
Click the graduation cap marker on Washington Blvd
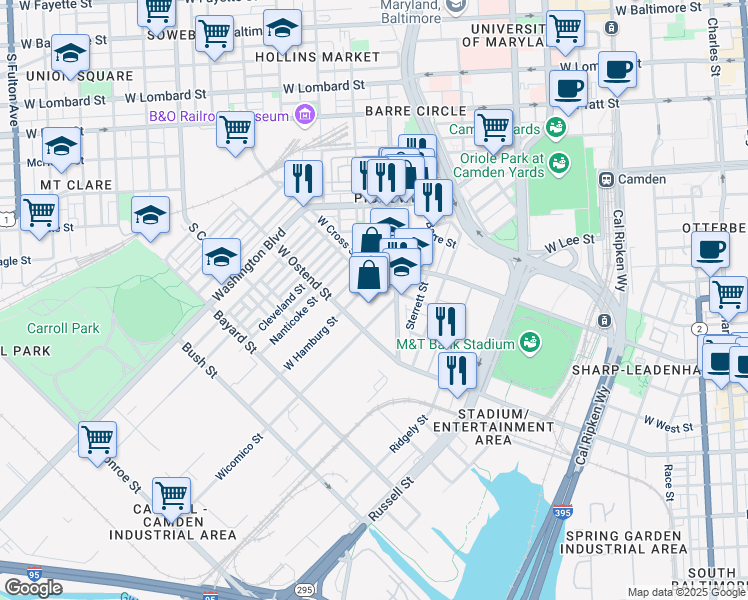click(x=221, y=258)
